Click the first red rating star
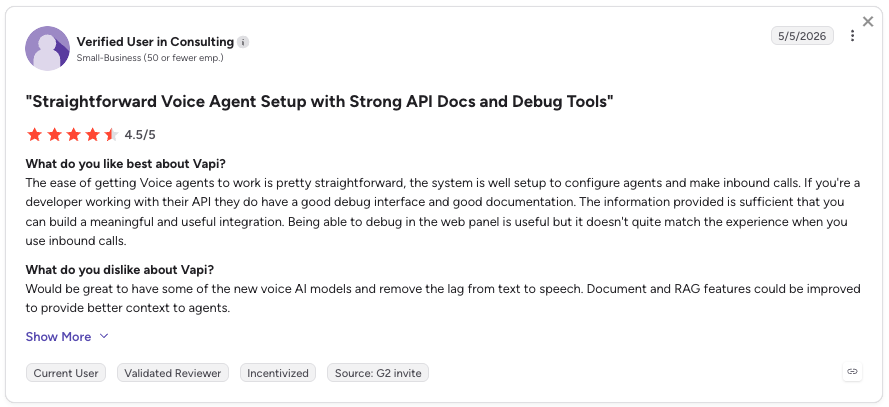The width and height of the screenshot is (889, 407). (x=35, y=134)
